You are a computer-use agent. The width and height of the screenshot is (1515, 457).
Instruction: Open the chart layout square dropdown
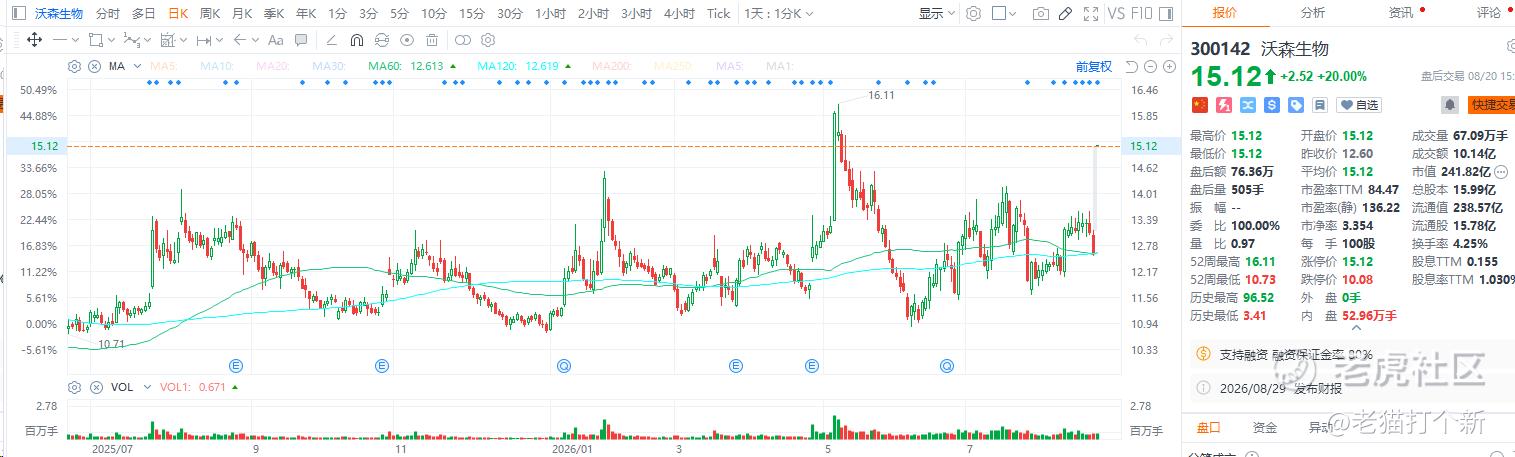coord(1004,14)
